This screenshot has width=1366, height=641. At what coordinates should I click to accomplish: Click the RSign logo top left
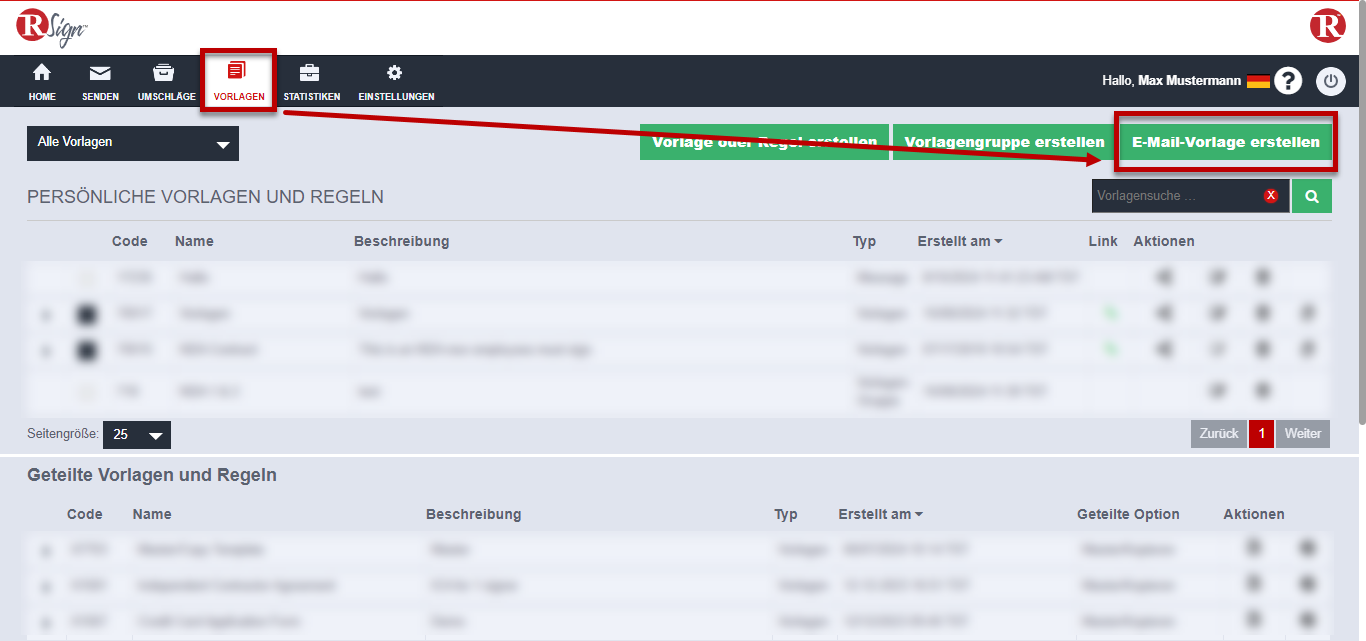click(52, 27)
